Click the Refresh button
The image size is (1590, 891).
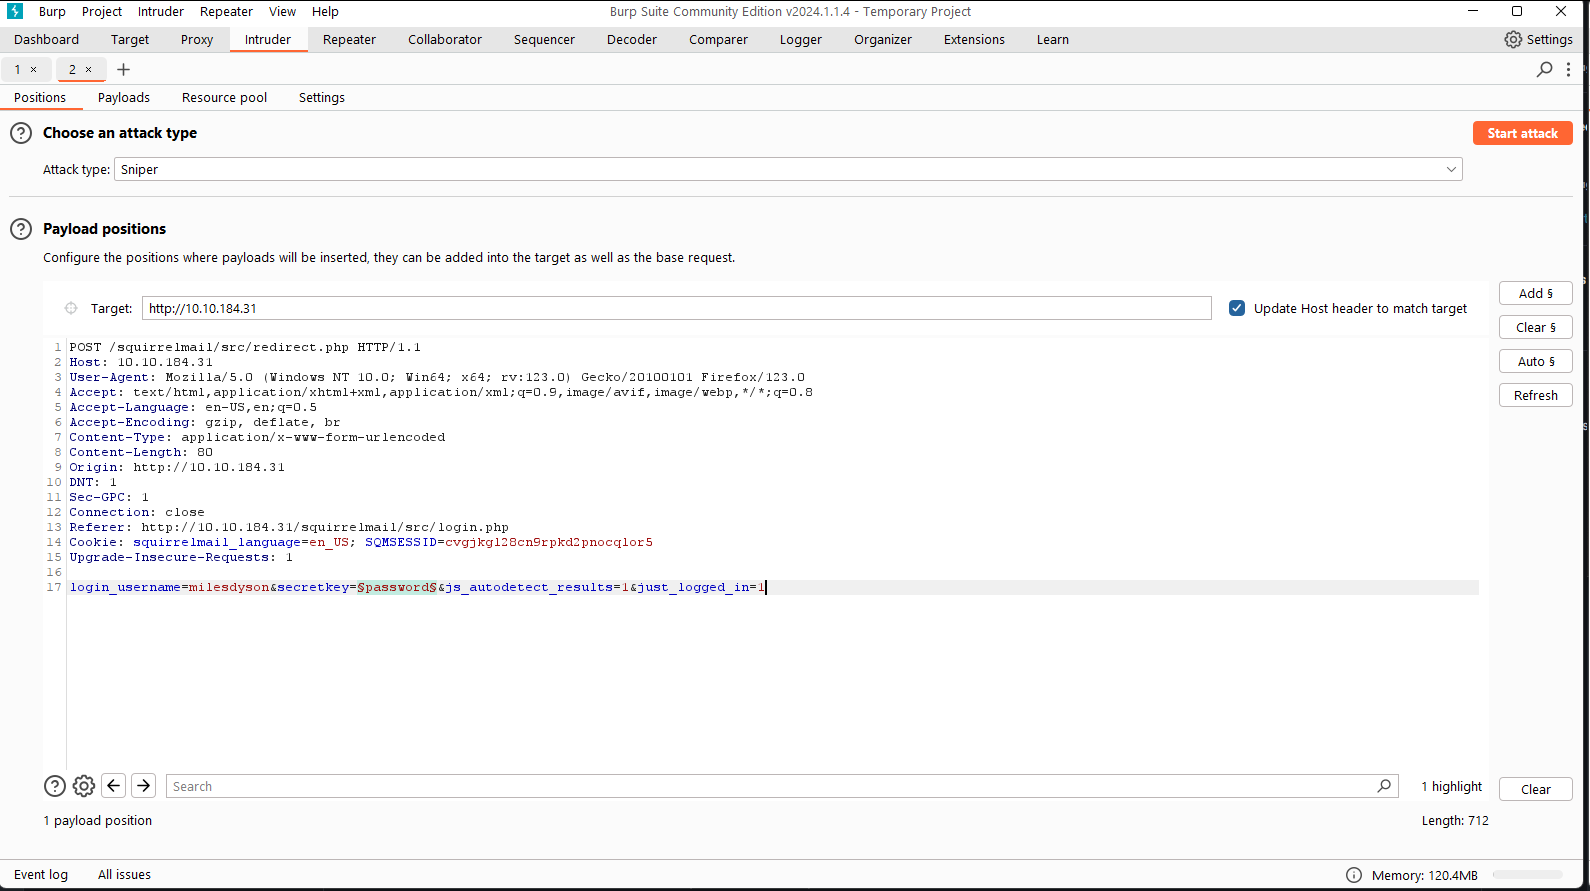point(1535,395)
